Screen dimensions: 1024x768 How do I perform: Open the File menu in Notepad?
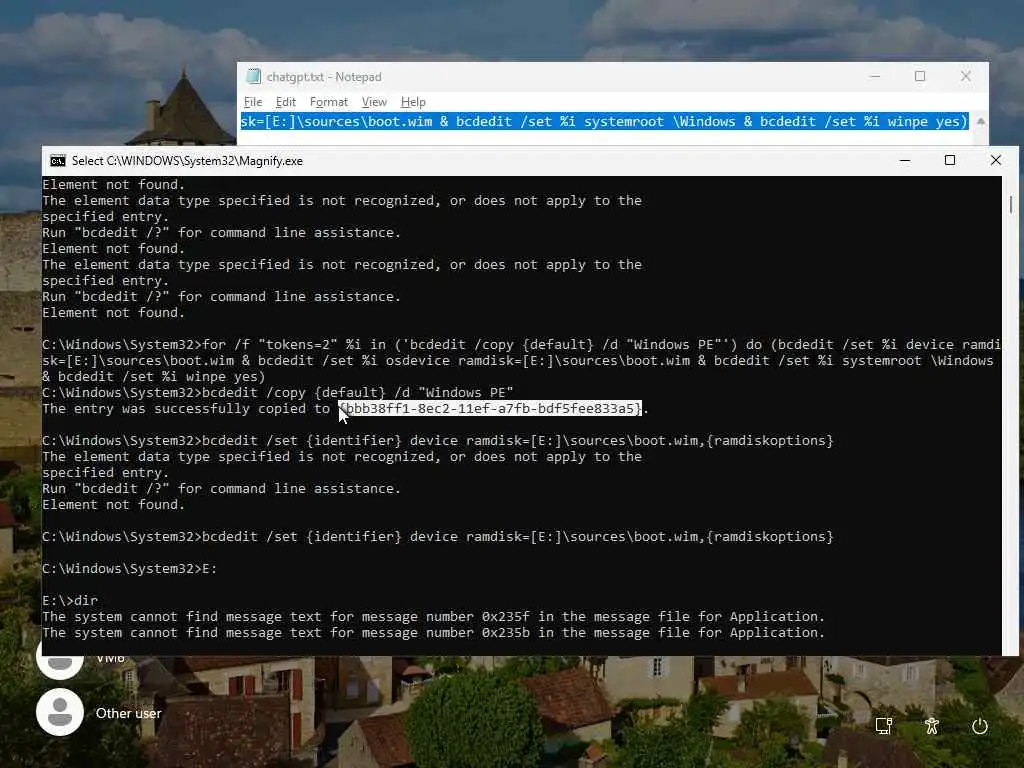pyautogui.click(x=253, y=102)
